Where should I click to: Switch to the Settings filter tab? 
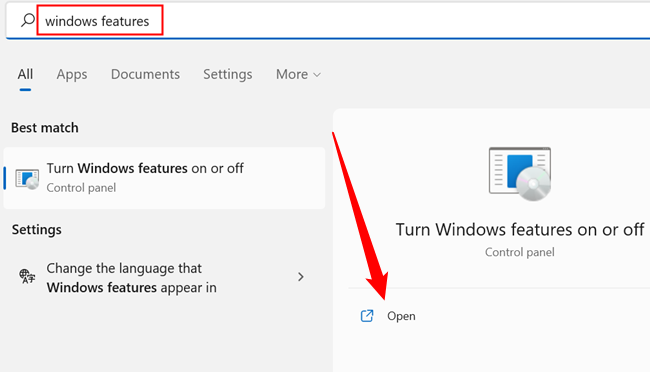point(228,74)
